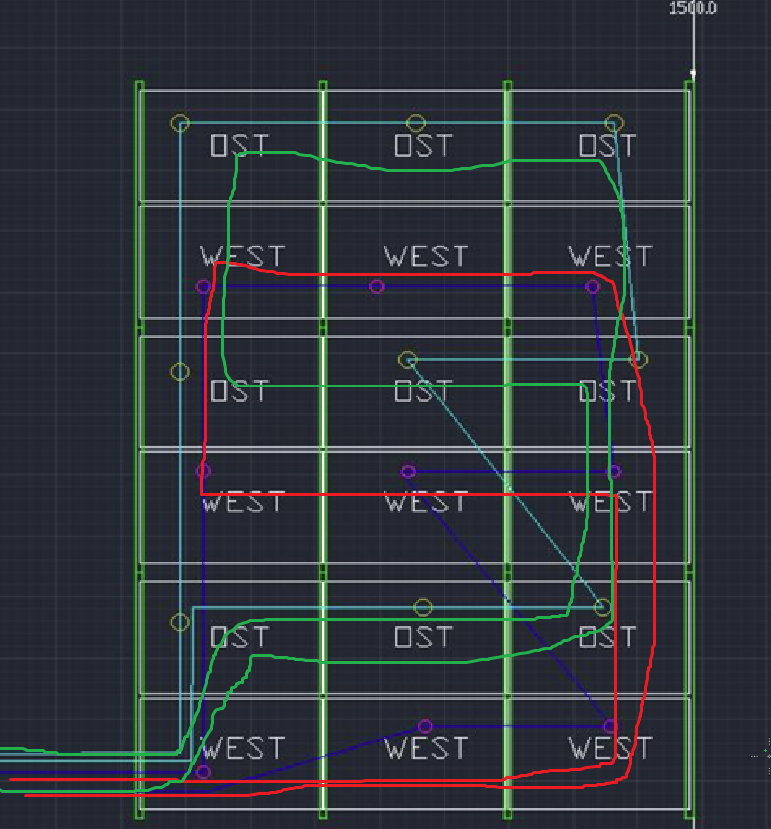Select purple circle at left end of top purple line
The image size is (771, 829).
click(x=204, y=287)
